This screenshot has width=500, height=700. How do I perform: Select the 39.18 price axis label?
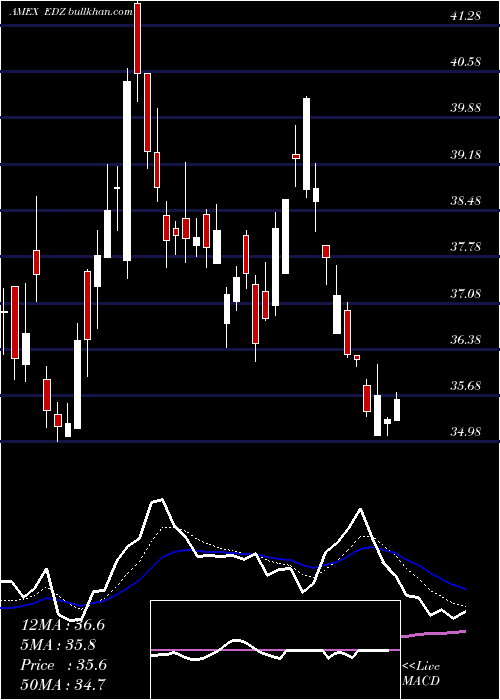[465, 155]
